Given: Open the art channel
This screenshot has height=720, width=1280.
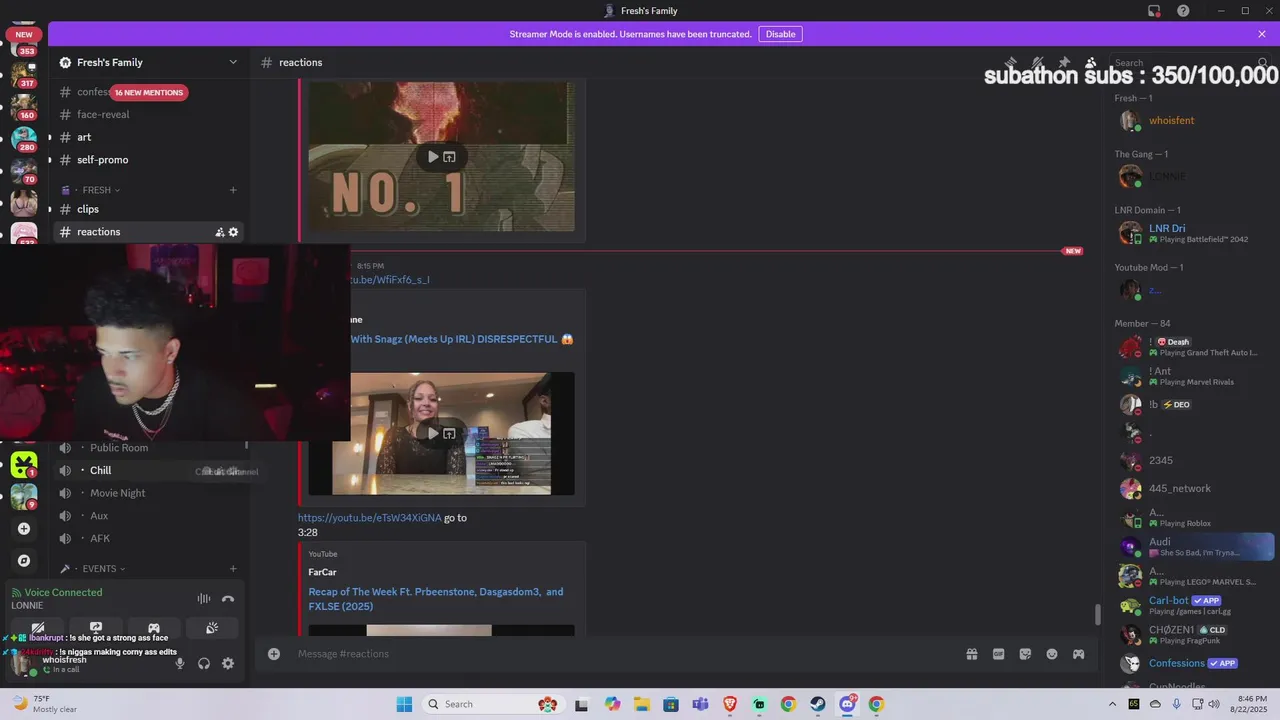Looking at the screenshot, I should point(84,137).
